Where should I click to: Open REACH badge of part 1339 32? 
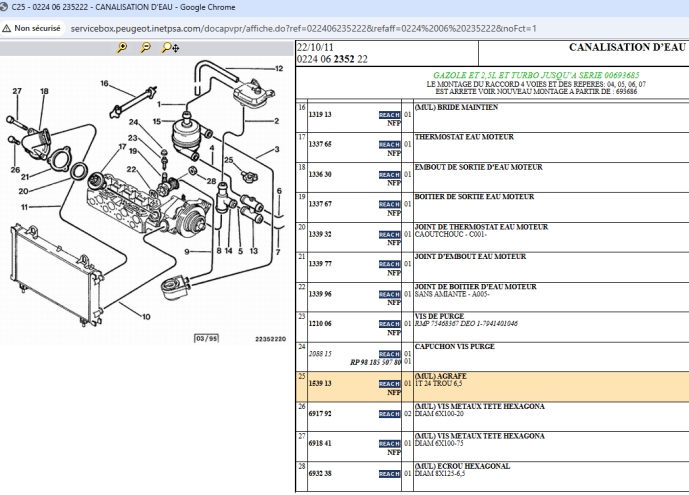389,235
